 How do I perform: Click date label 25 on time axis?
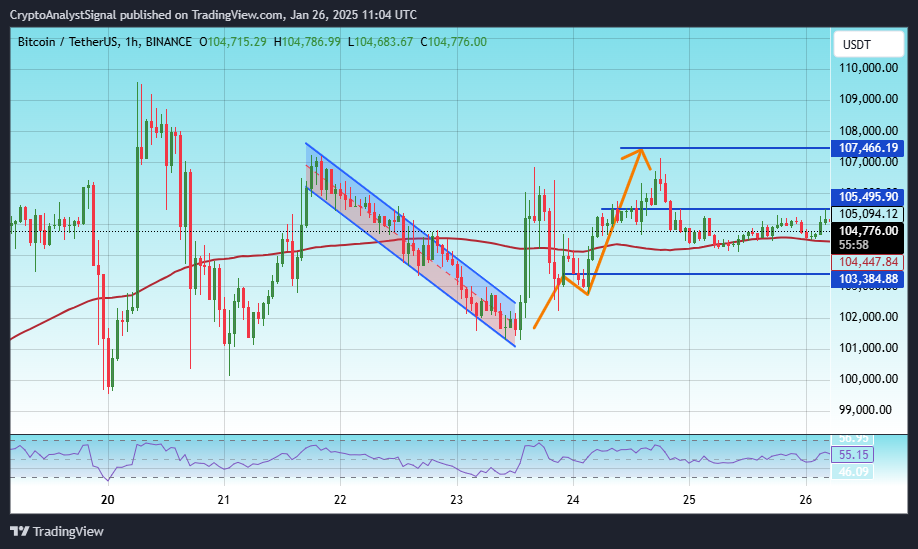pyautogui.click(x=689, y=500)
